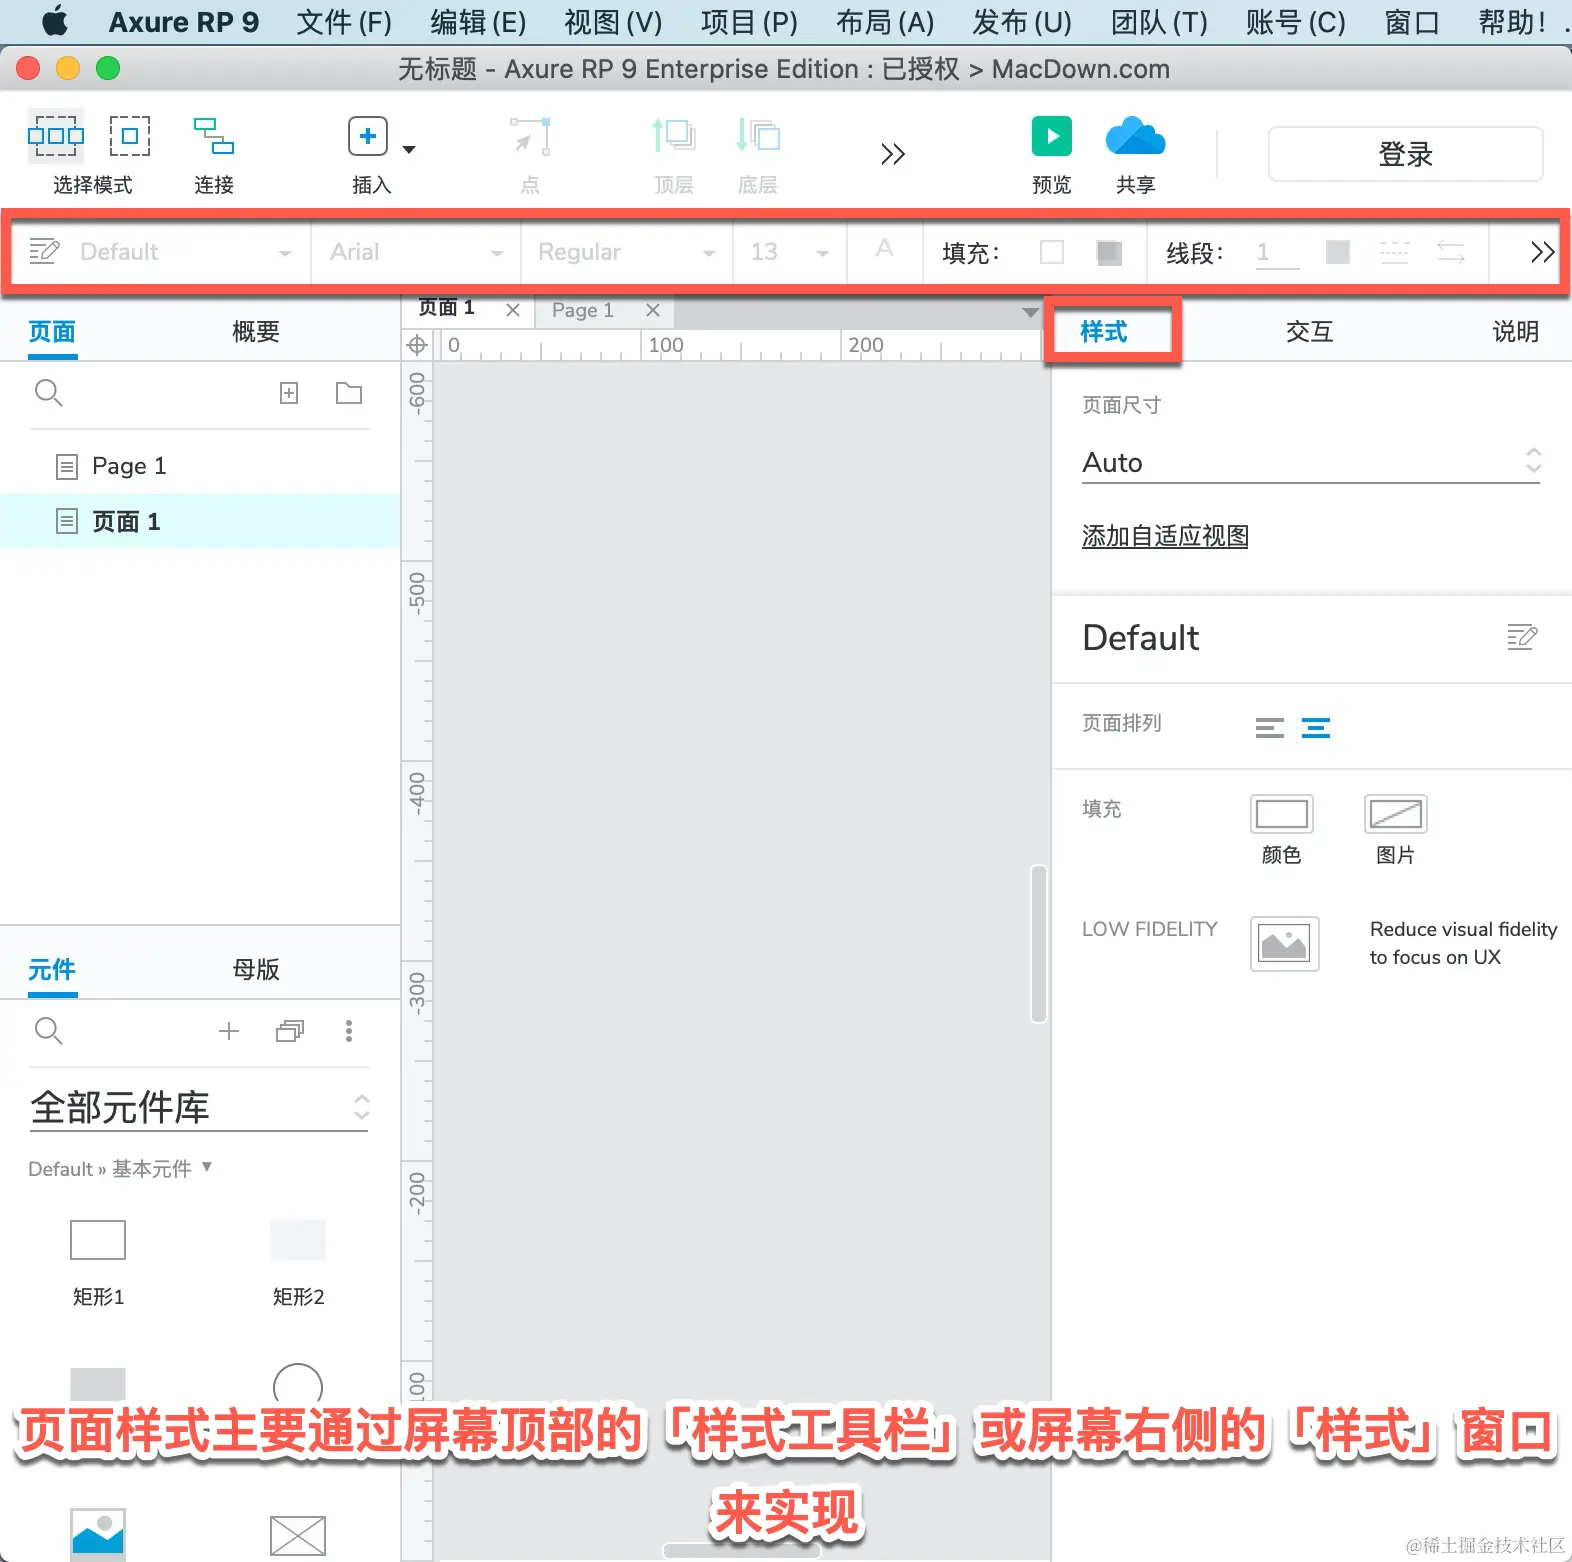Activate the selection mode tool
1572x1562 pixels.
coord(56,136)
